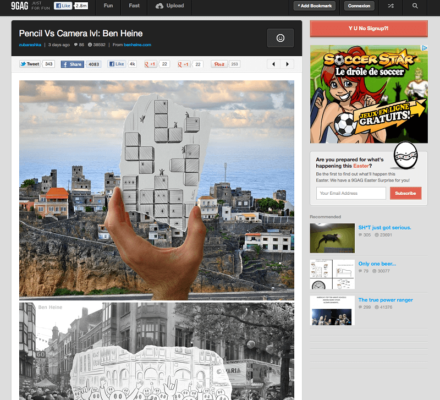Open the 9GAG logo home link
Viewport: 440px width, 400px height.
pyautogui.click(x=19, y=6)
